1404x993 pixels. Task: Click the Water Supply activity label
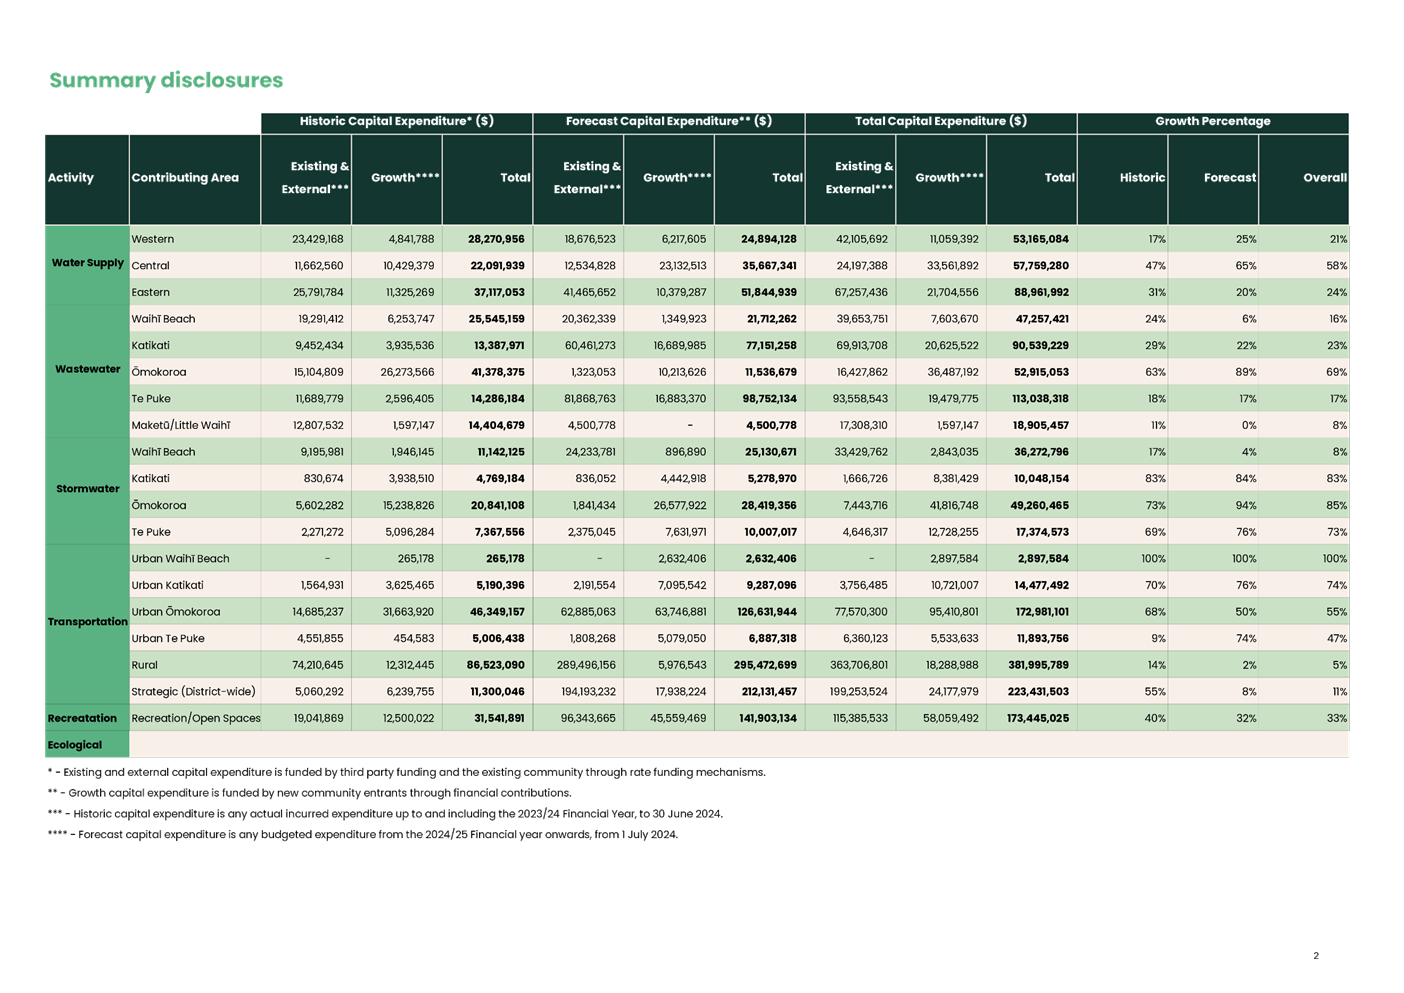click(86, 263)
